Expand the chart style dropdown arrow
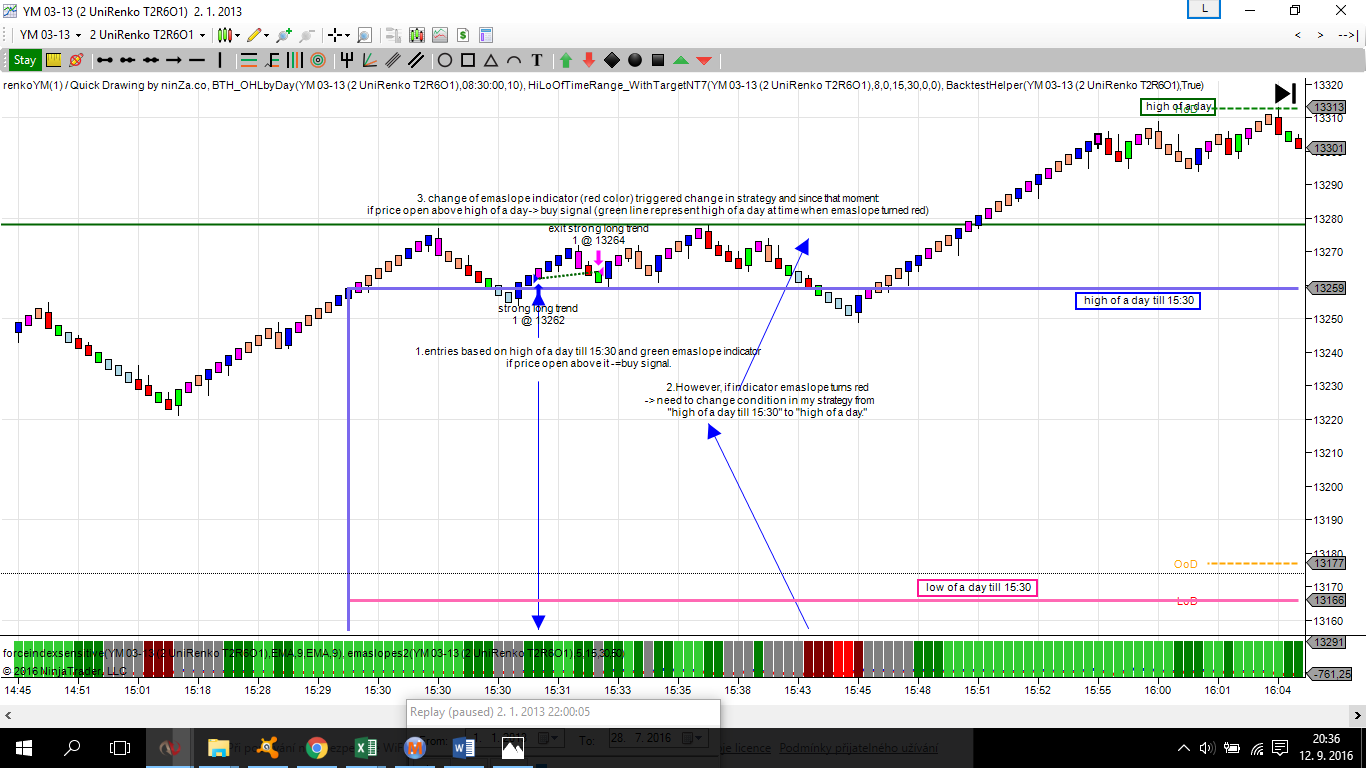The width and height of the screenshot is (1366, 768). click(238, 34)
